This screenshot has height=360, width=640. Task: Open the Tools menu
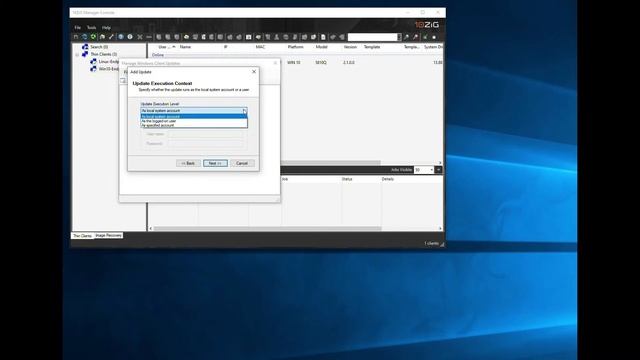pos(91,28)
